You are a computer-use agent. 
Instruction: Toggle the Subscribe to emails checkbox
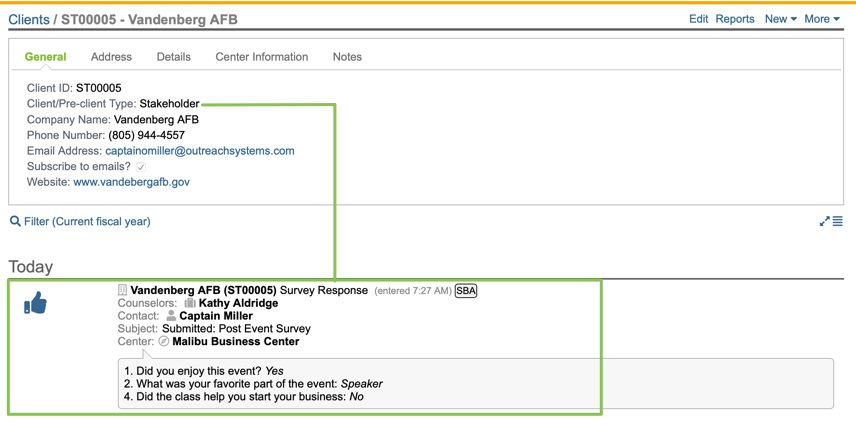(141, 167)
